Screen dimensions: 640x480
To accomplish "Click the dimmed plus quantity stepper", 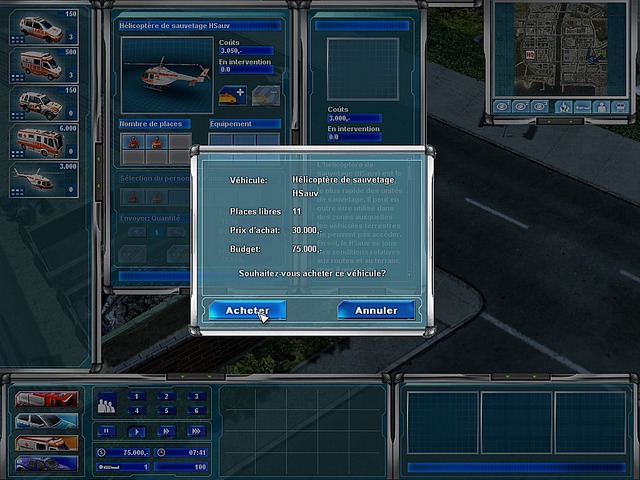I will [x=137, y=232].
